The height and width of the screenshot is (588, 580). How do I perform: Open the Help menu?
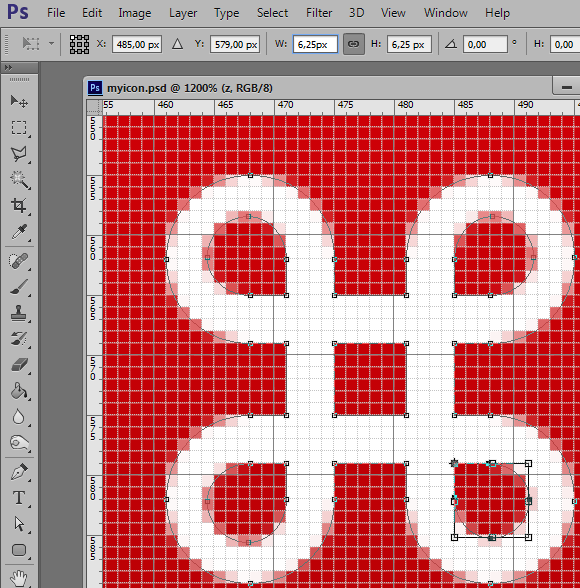[497, 13]
